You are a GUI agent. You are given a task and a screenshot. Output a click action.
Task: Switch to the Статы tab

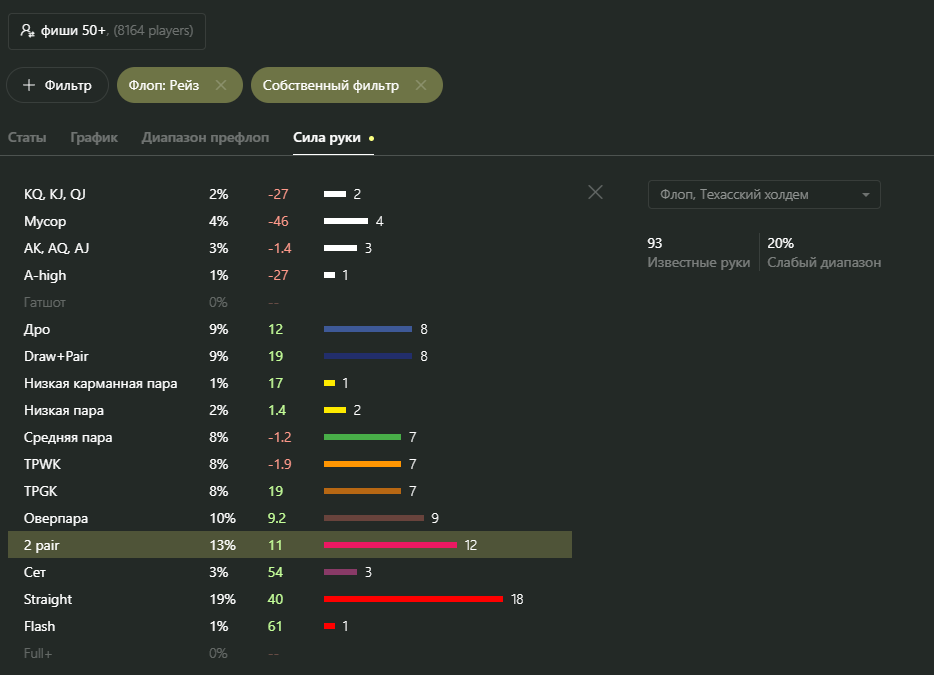pyautogui.click(x=27, y=138)
